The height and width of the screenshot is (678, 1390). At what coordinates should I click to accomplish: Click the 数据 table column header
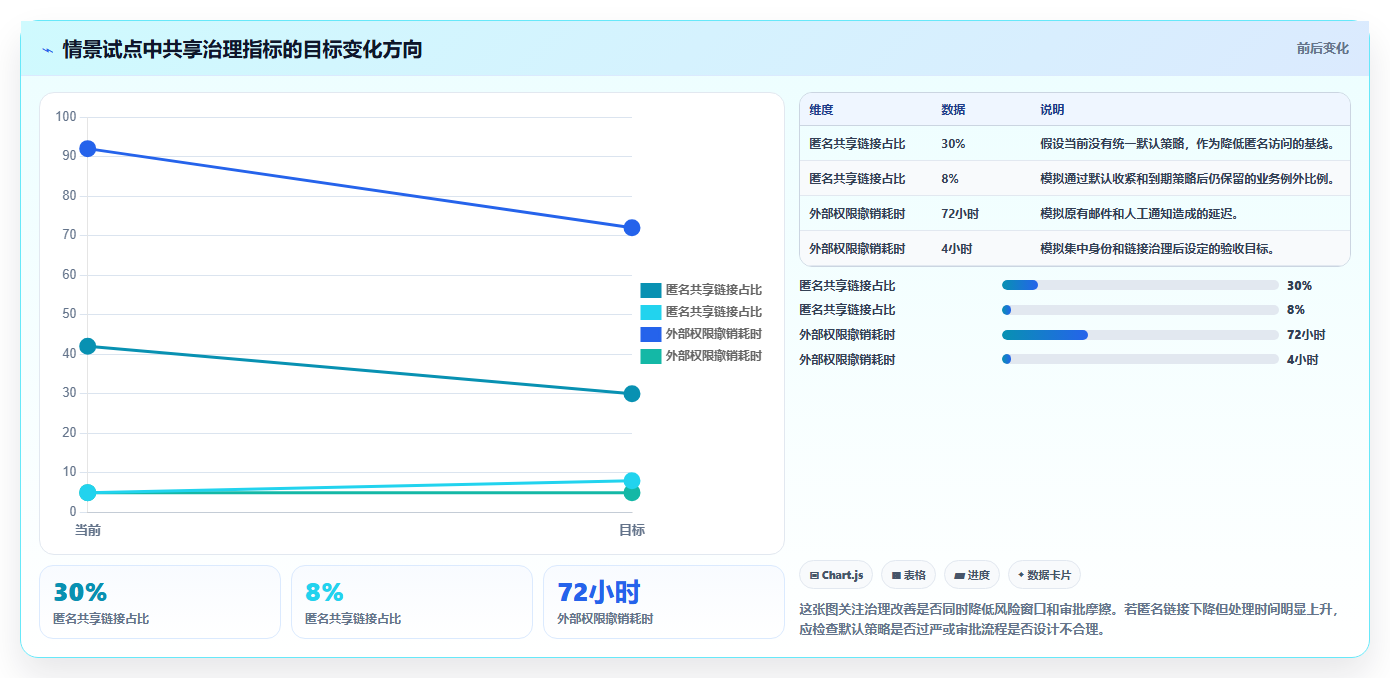point(953,110)
